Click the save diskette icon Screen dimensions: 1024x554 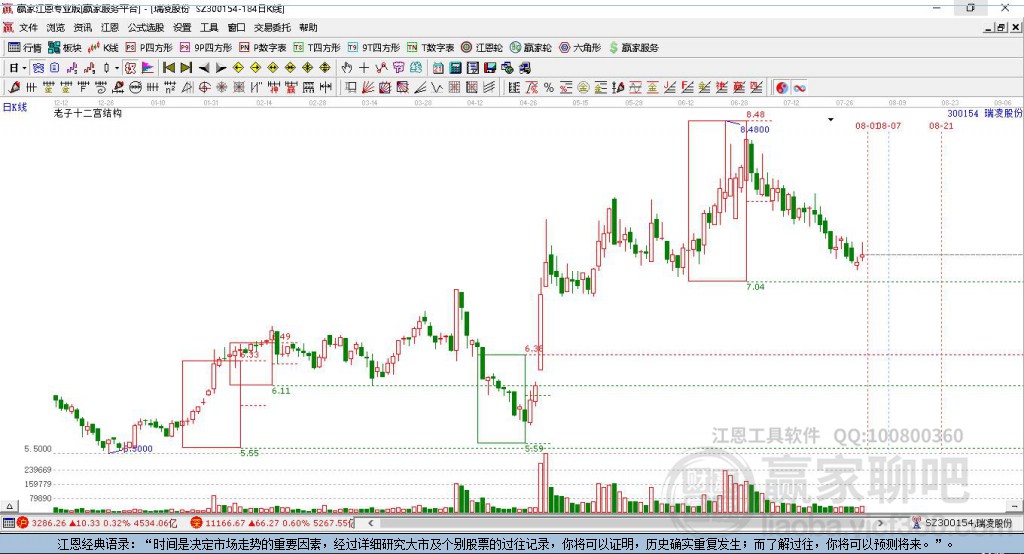[490, 67]
